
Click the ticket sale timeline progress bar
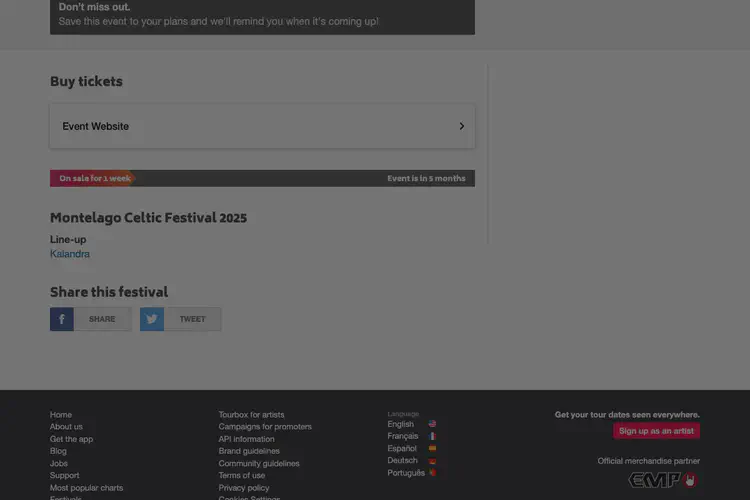262,178
